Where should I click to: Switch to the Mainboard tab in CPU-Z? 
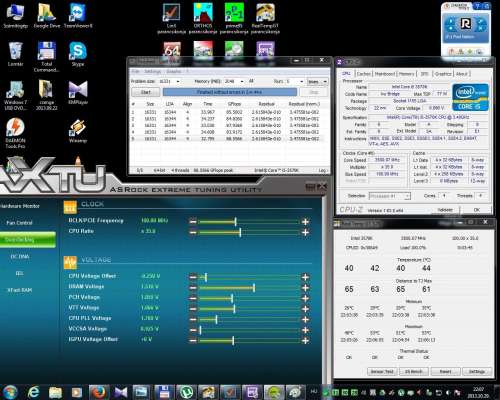point(385,74)
